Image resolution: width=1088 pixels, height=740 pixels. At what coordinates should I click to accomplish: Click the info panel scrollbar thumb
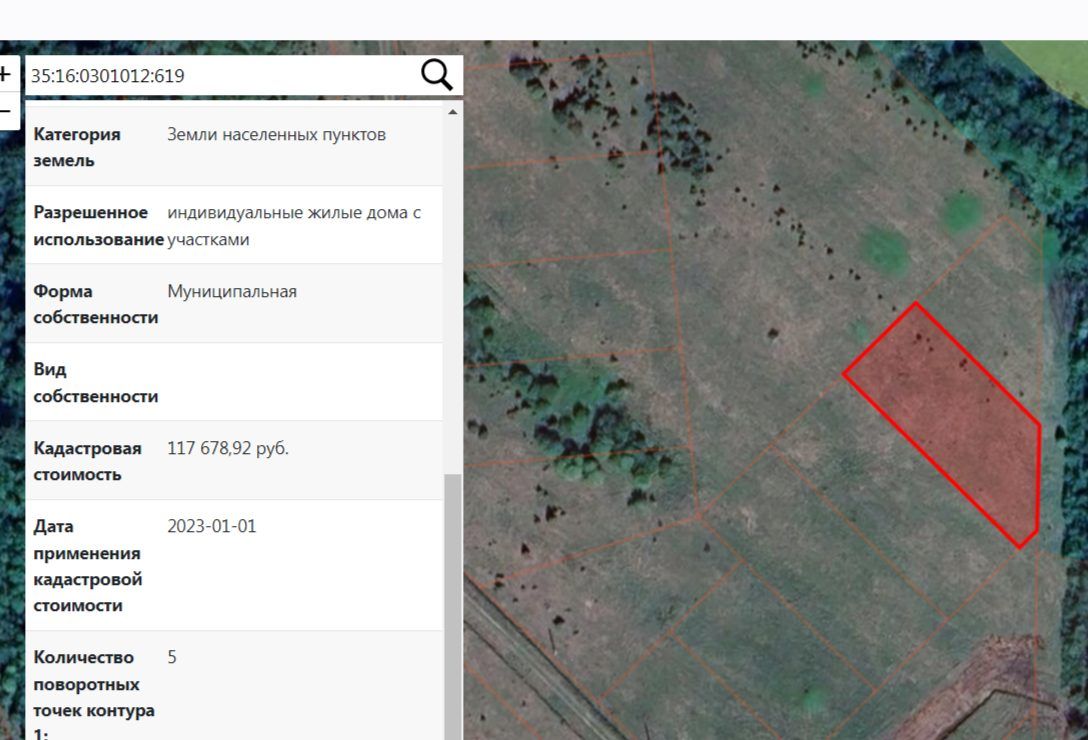click(x=452, y=607)
